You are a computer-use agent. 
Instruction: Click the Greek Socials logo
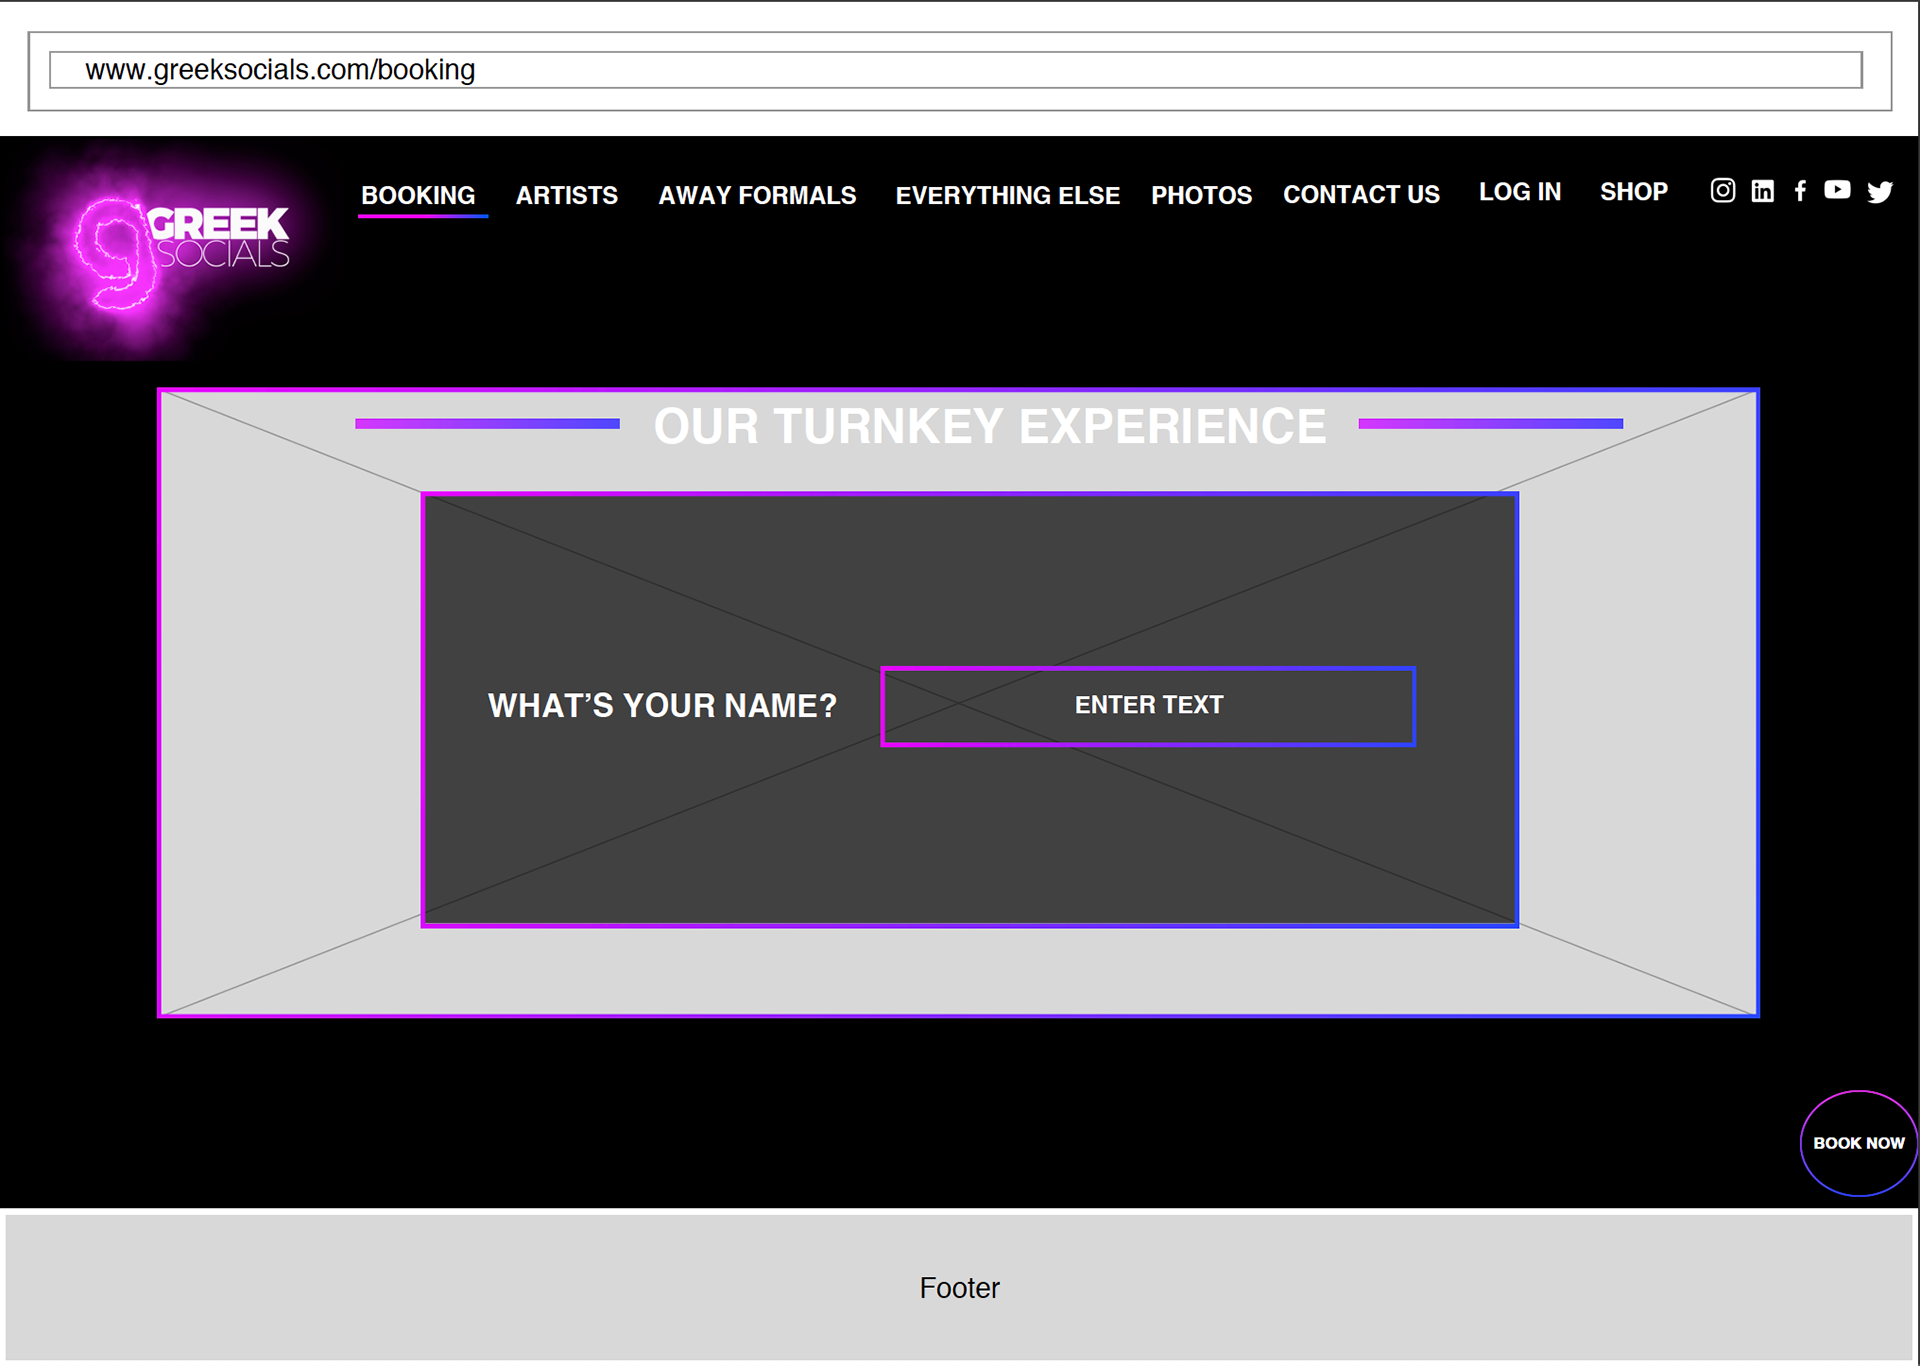[x=180, y=250]
